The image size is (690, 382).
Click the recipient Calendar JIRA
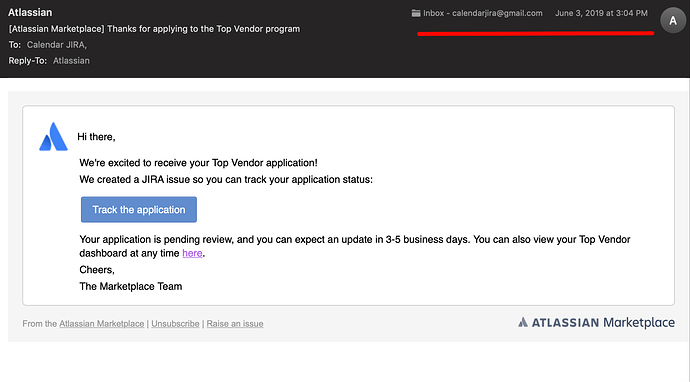point(57,45)
